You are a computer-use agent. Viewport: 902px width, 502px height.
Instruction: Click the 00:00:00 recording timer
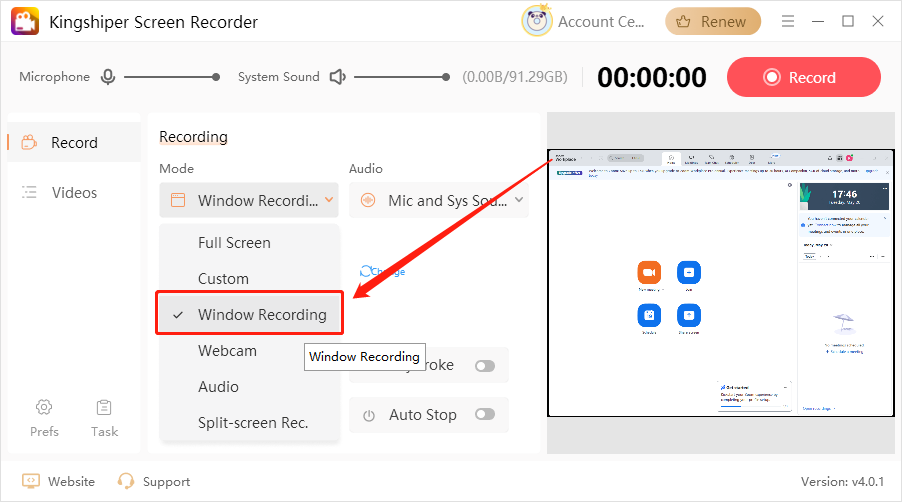point(652,77)
